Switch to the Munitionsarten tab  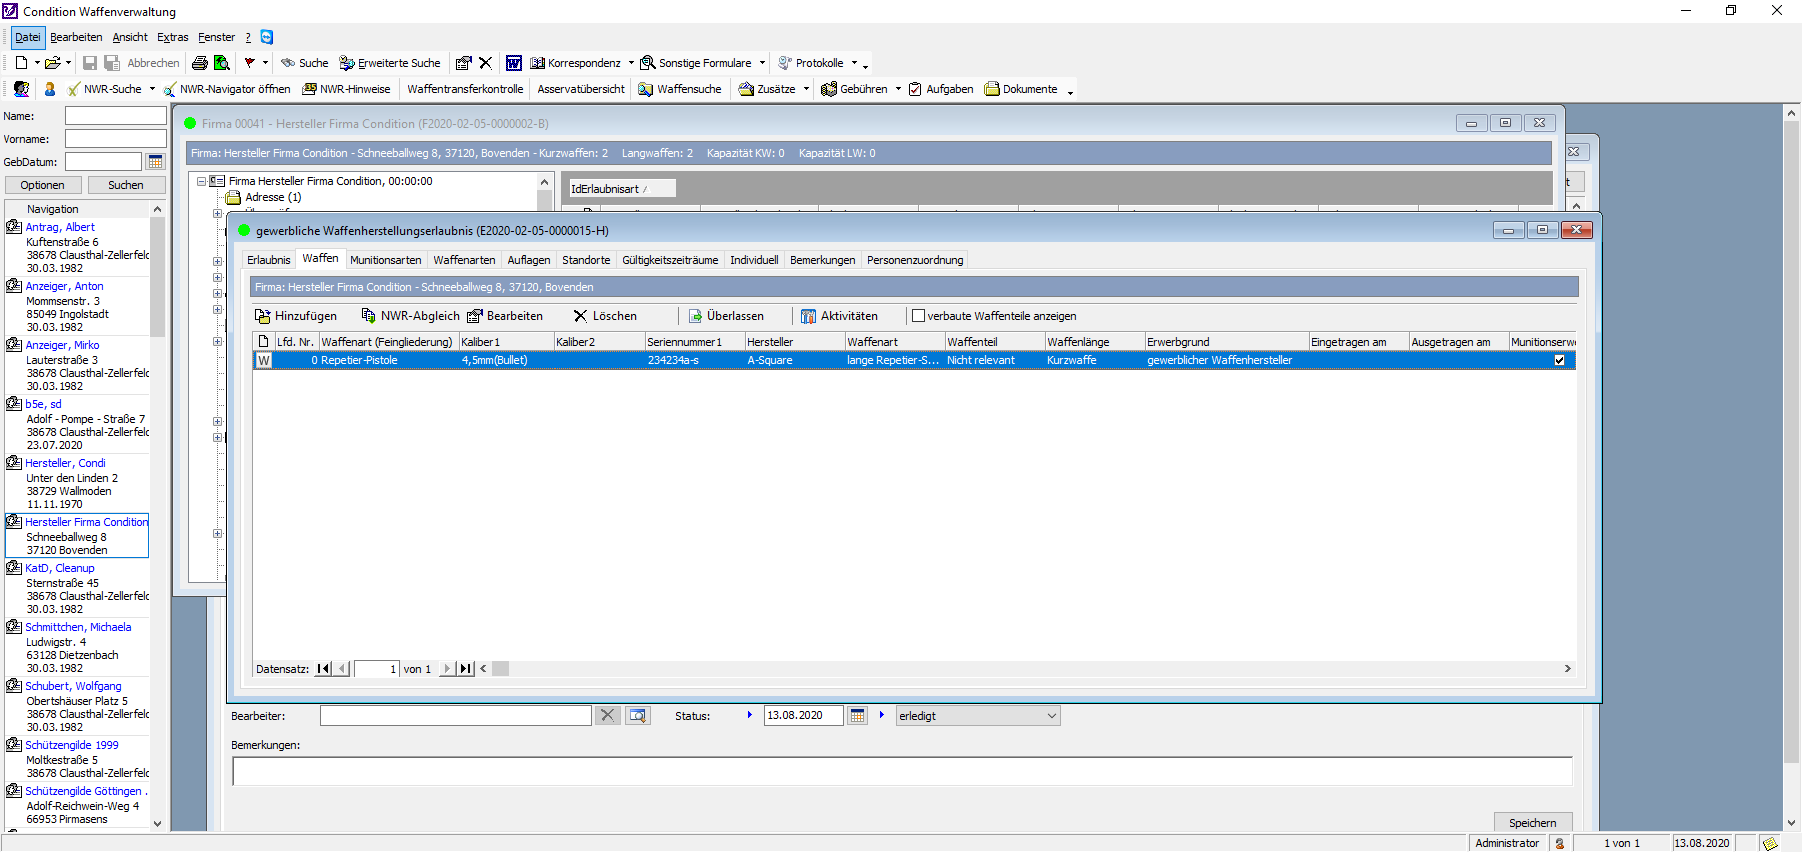(x=385, y=260)
